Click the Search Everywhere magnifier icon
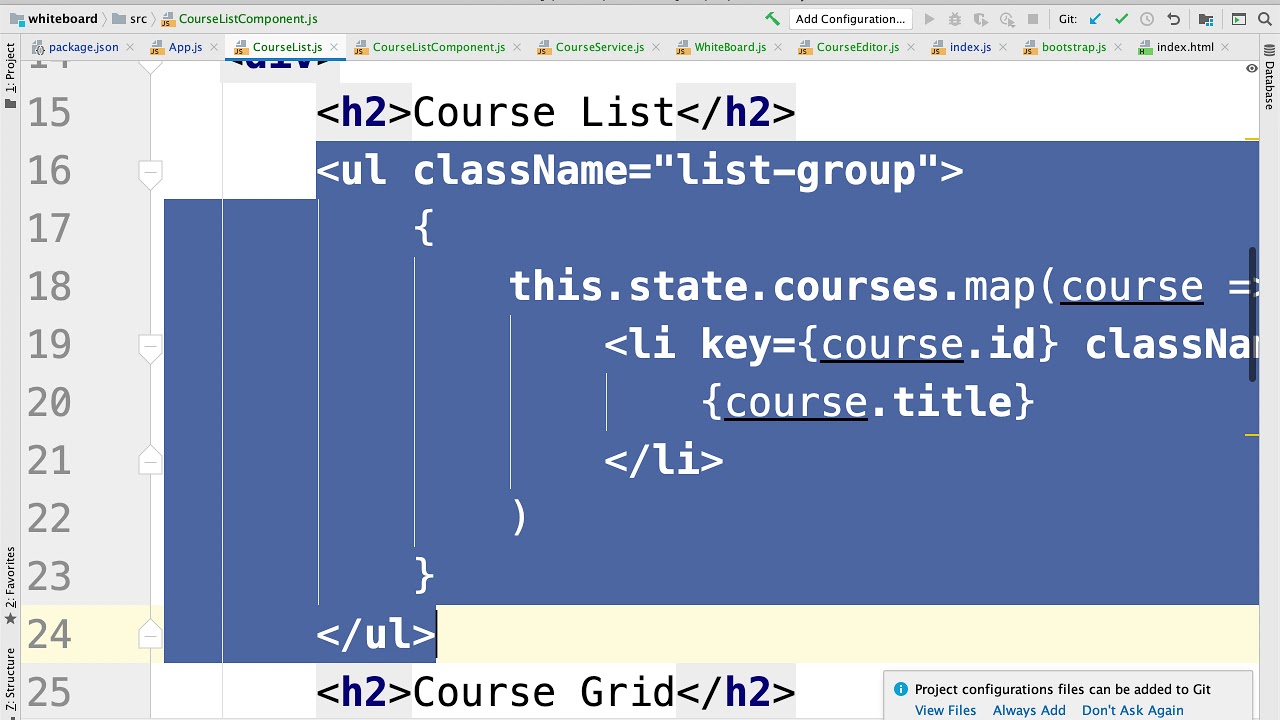Screen dimensions: 1280x720 pos(1266,19)
